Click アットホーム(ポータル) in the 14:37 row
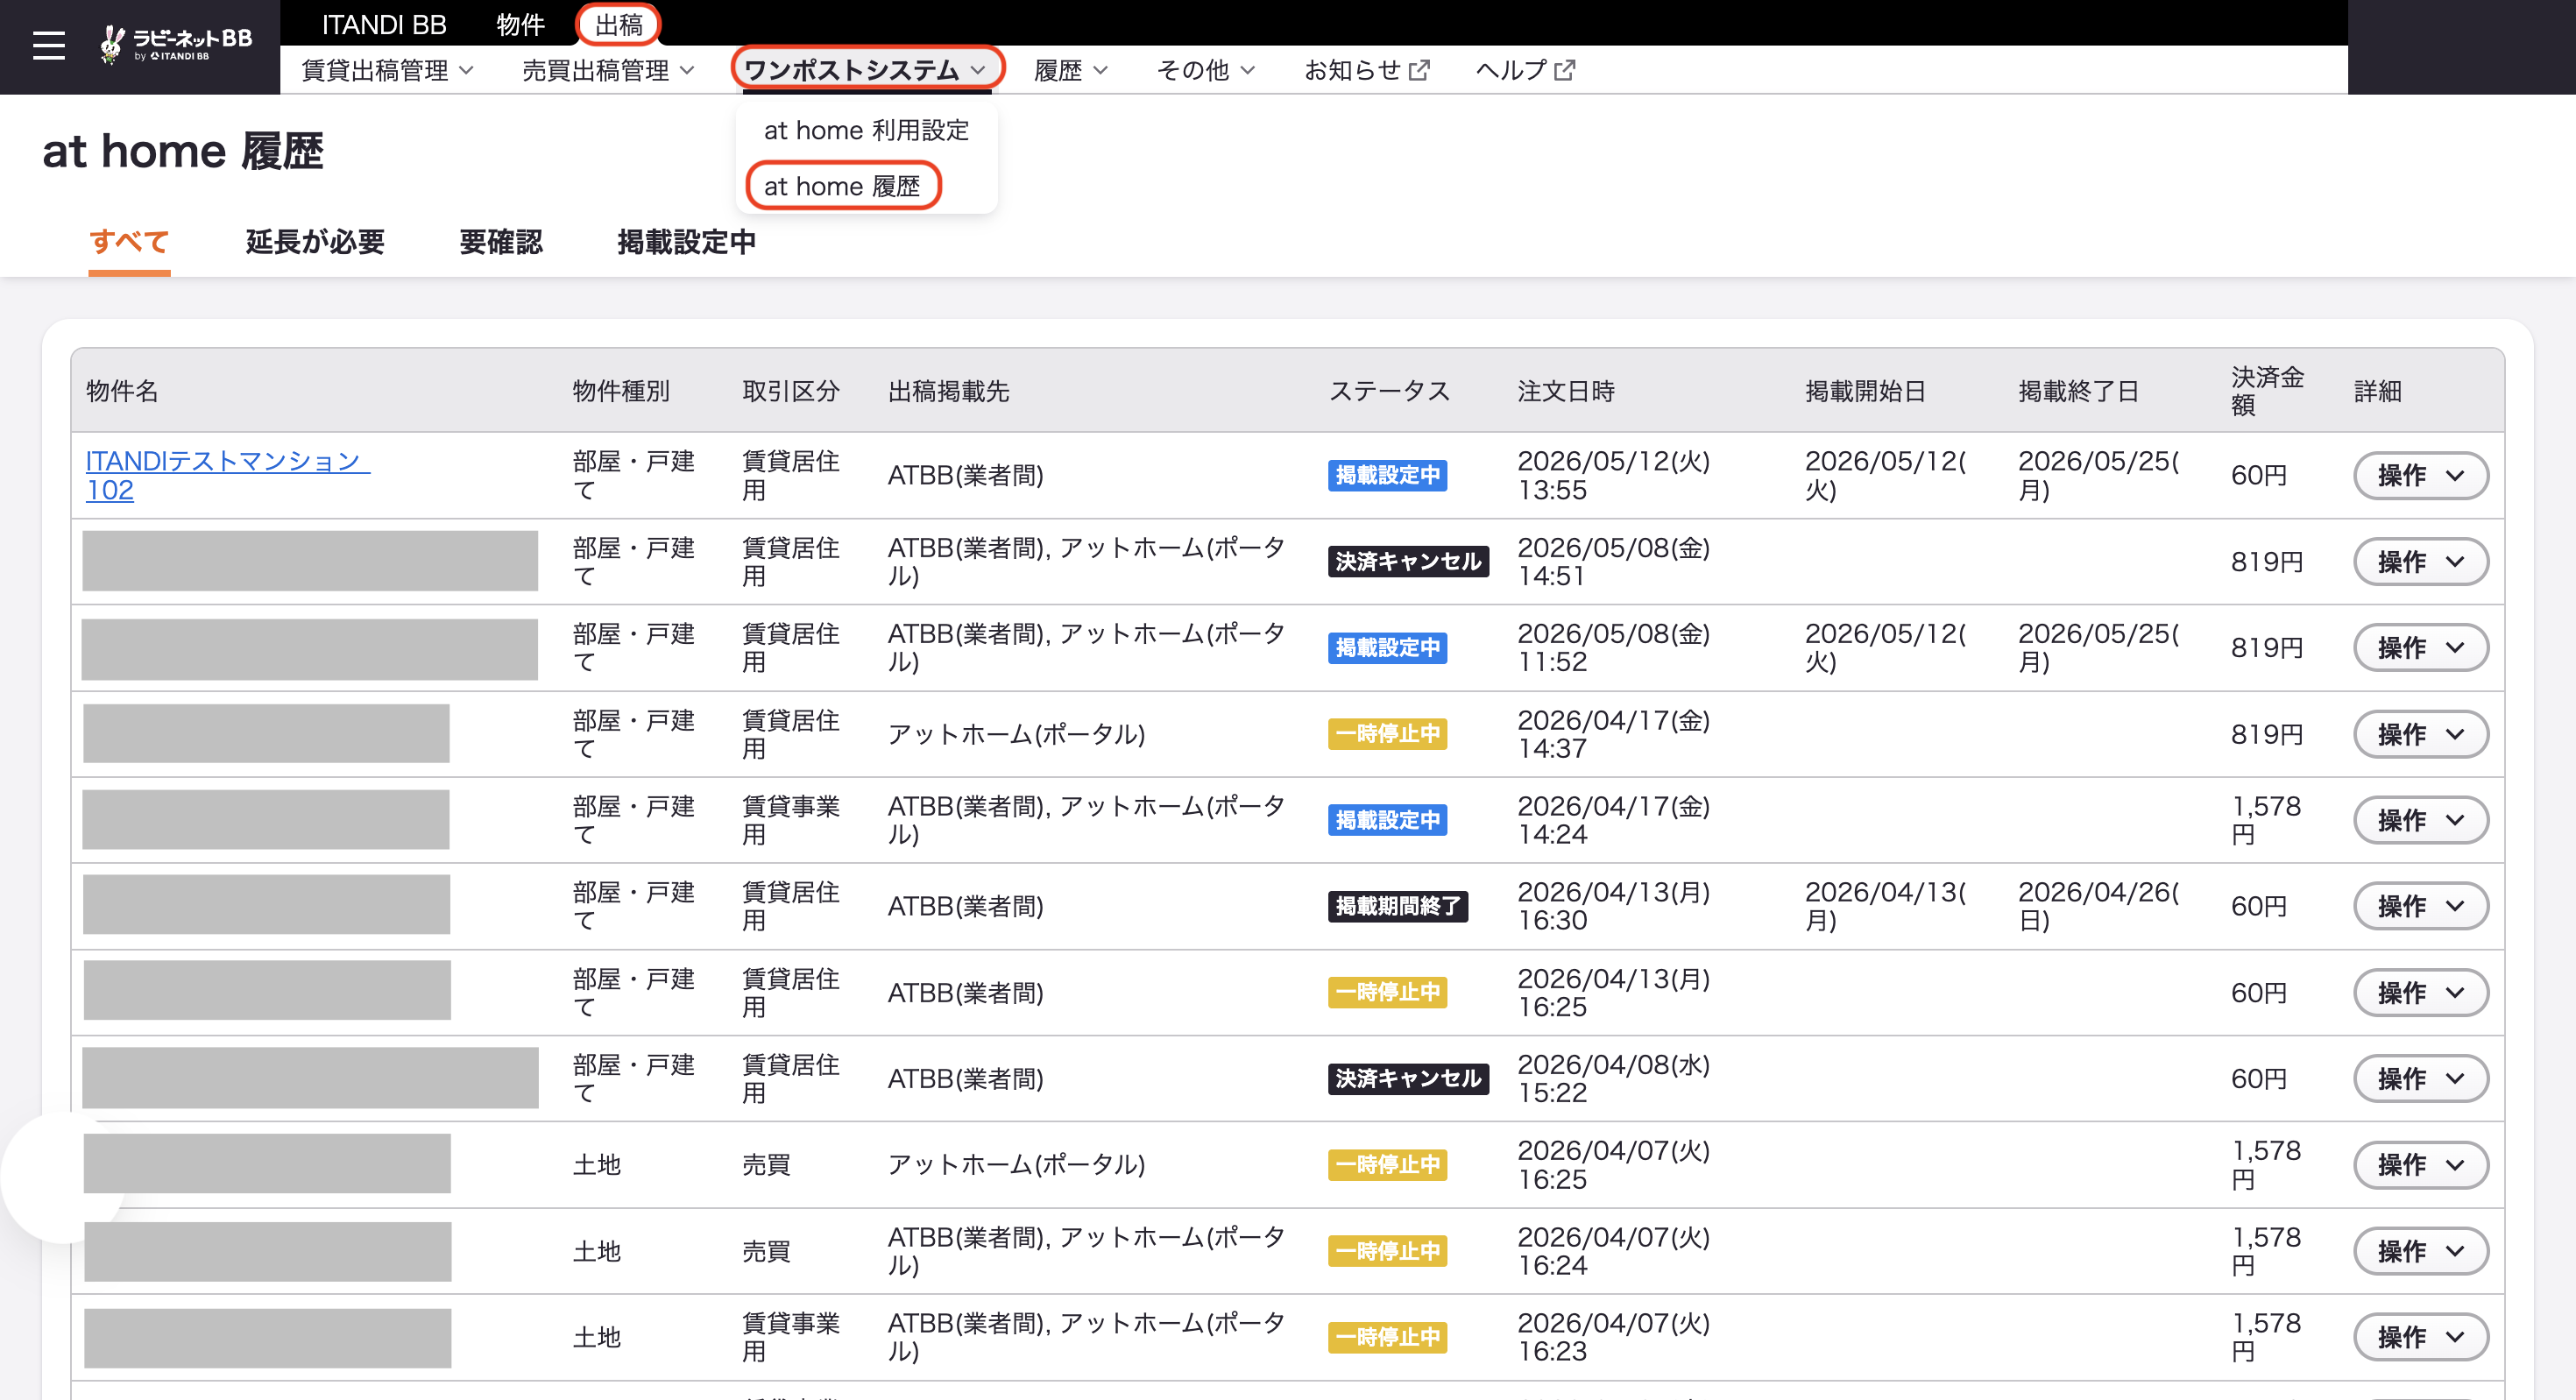This screenshot has height=1400, width=2576. 1016,734
